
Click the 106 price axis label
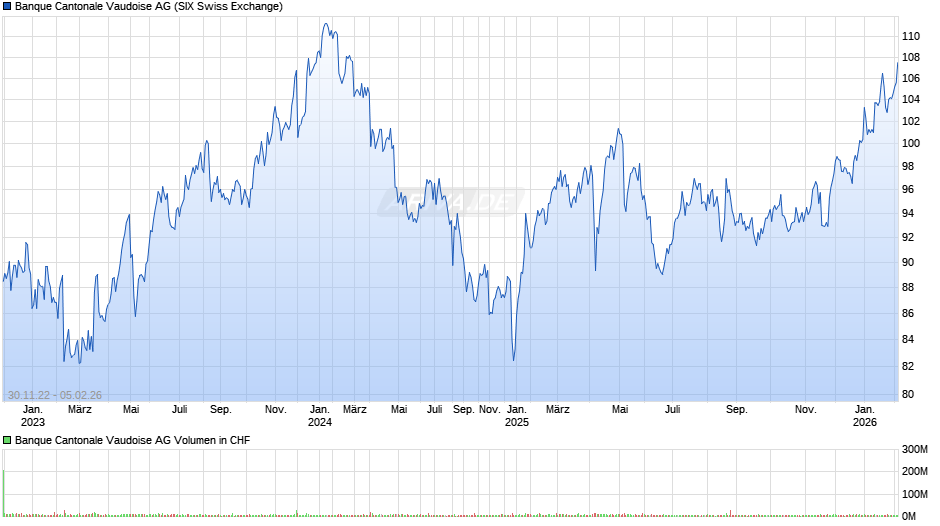pyautogui.click(x=911, y=79)
